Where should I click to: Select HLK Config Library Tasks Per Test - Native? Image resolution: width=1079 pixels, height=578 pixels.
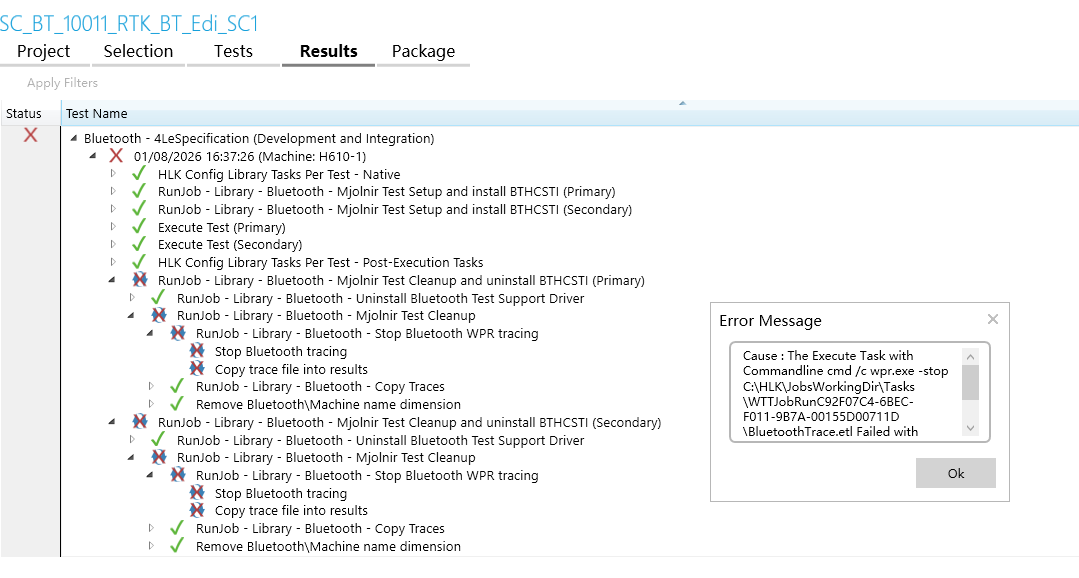(279, 174)
